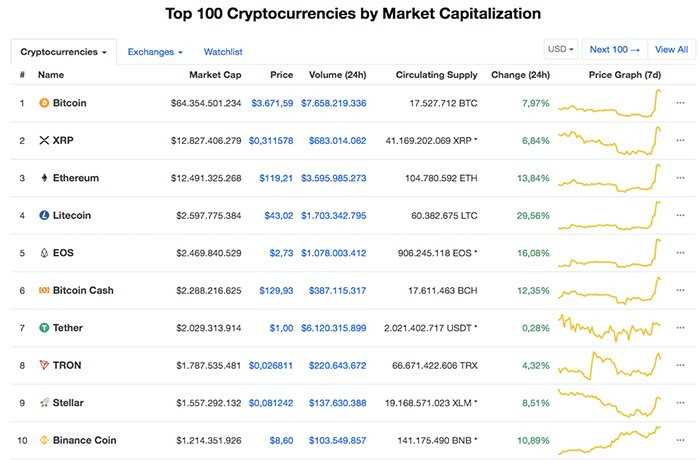Click the XRP logo icon
Image resolution: width=700 pixels, height=460 pixels.
click(43, 141)
